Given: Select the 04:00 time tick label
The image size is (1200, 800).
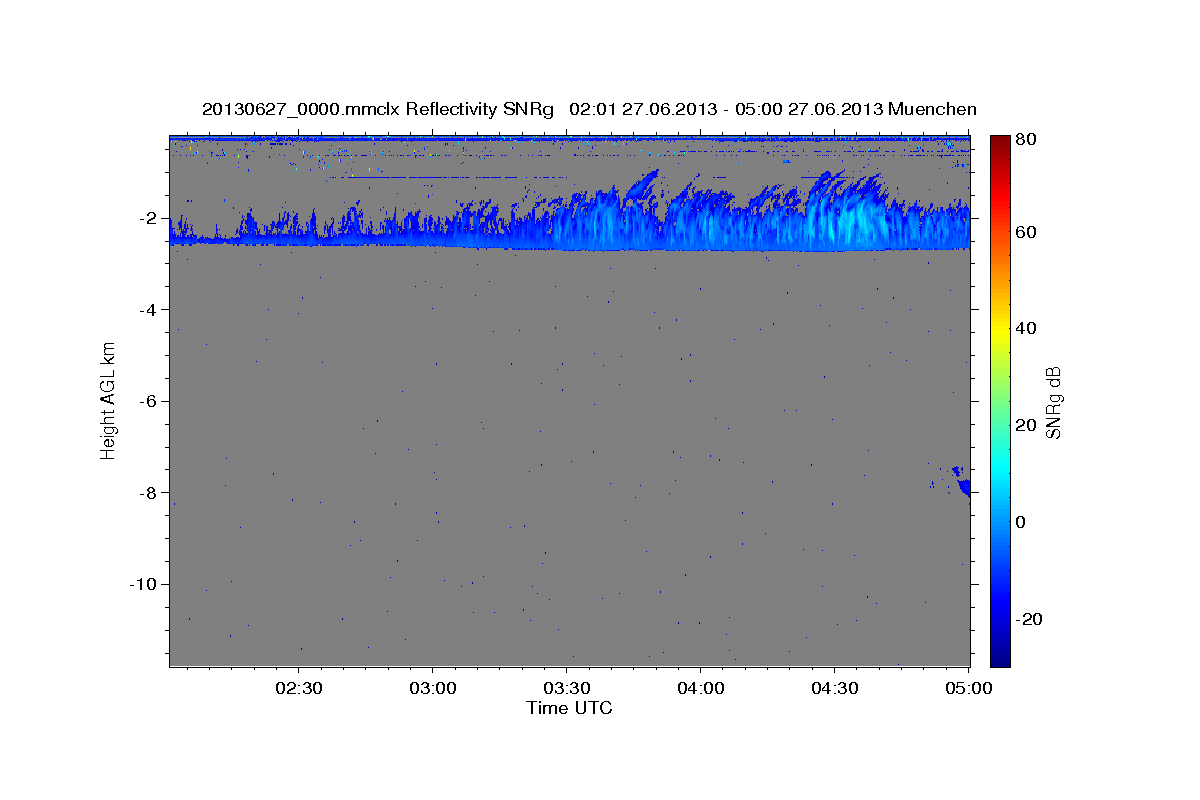Looking at the screenshot, I should [700, 688].
